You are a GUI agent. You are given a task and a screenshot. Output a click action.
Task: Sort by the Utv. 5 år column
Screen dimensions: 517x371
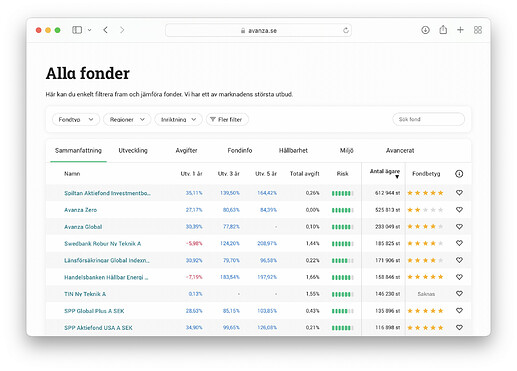pyautogui.click(x=266, y=174)
